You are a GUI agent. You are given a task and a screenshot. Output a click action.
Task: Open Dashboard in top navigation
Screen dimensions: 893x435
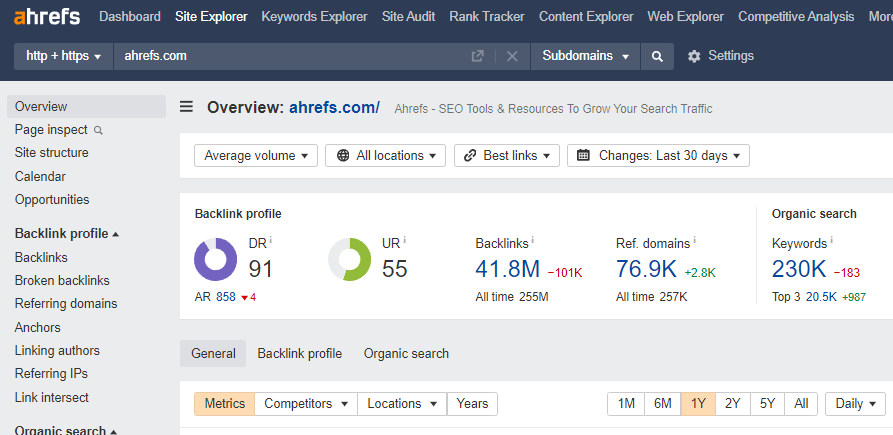tap(130, 17)
